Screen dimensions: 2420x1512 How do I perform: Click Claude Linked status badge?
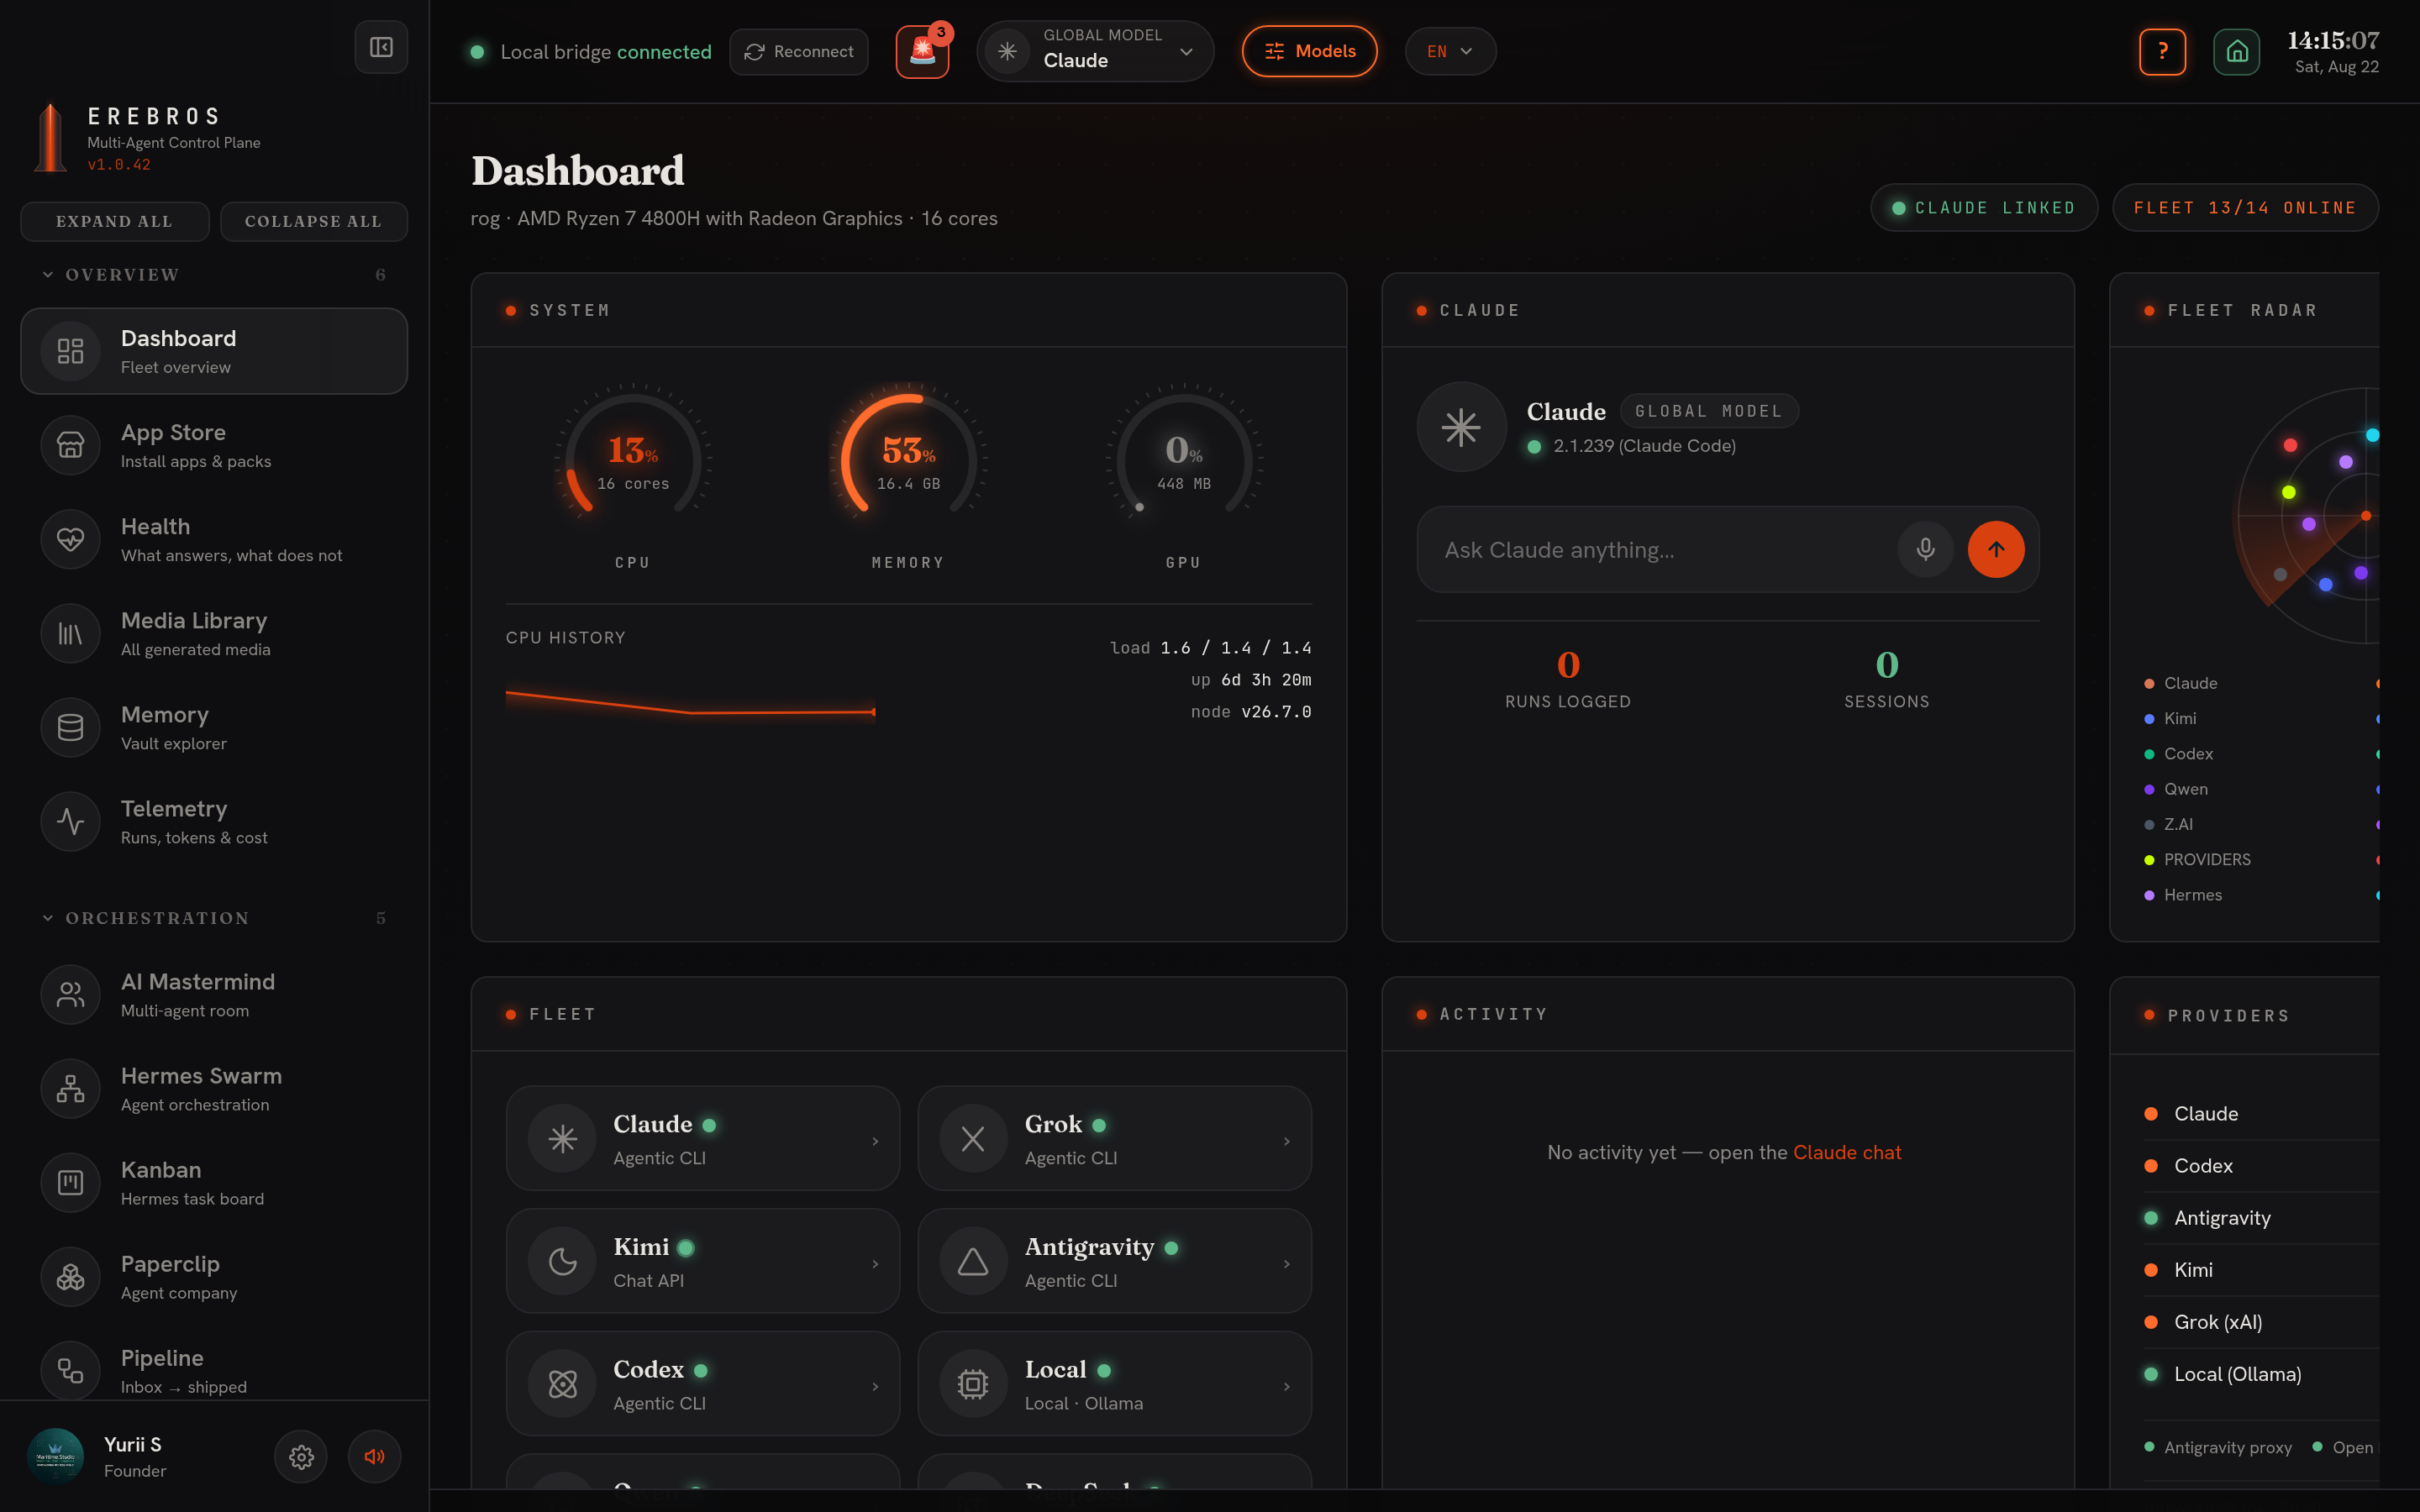(x=1984, y=207)
